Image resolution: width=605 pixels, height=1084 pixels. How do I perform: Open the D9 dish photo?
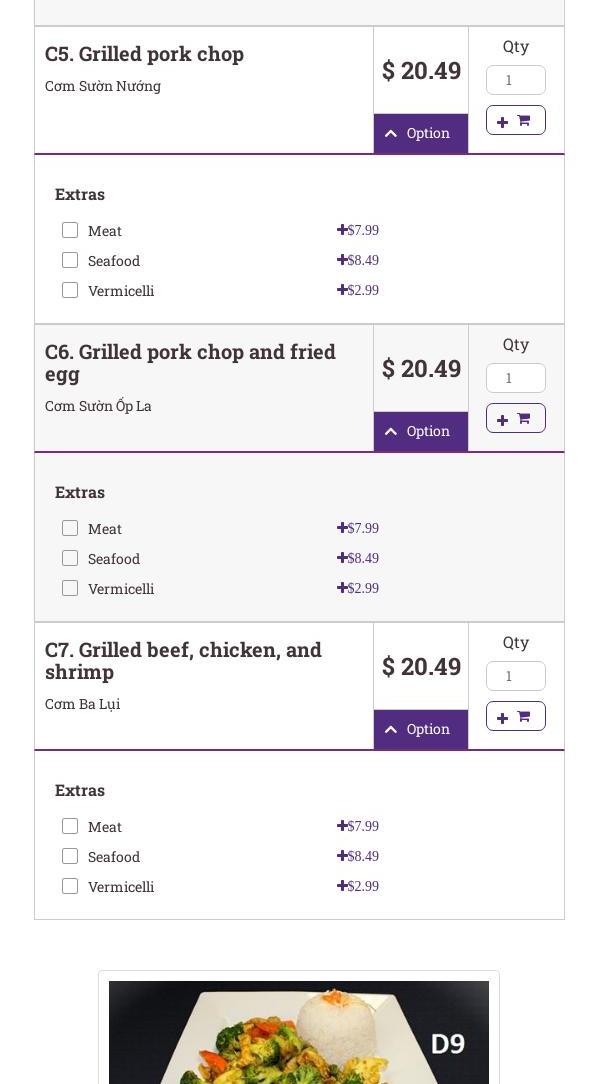pos(299,1032)
